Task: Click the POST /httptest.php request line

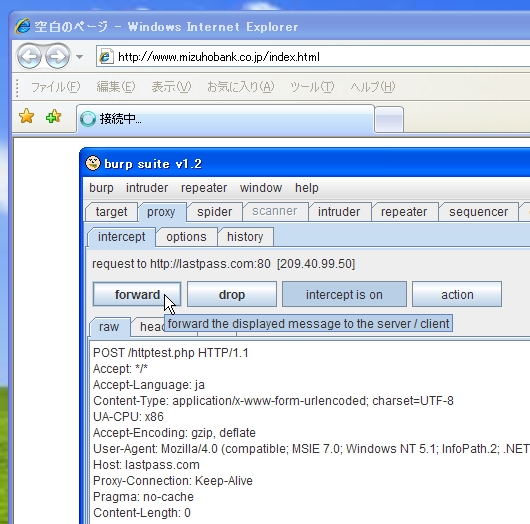Action: (x=171, y=353)
